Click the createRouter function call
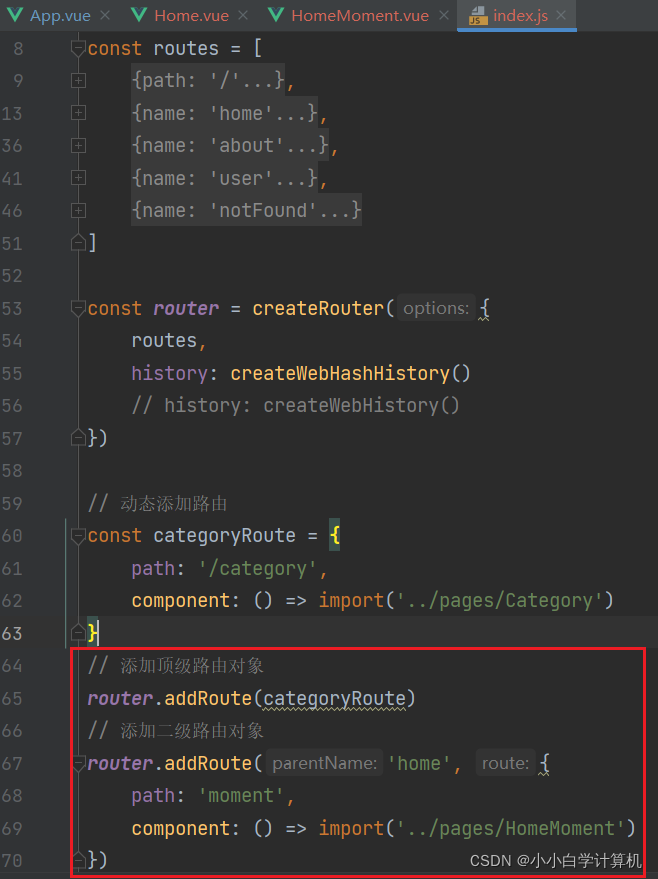 point(318,308)
